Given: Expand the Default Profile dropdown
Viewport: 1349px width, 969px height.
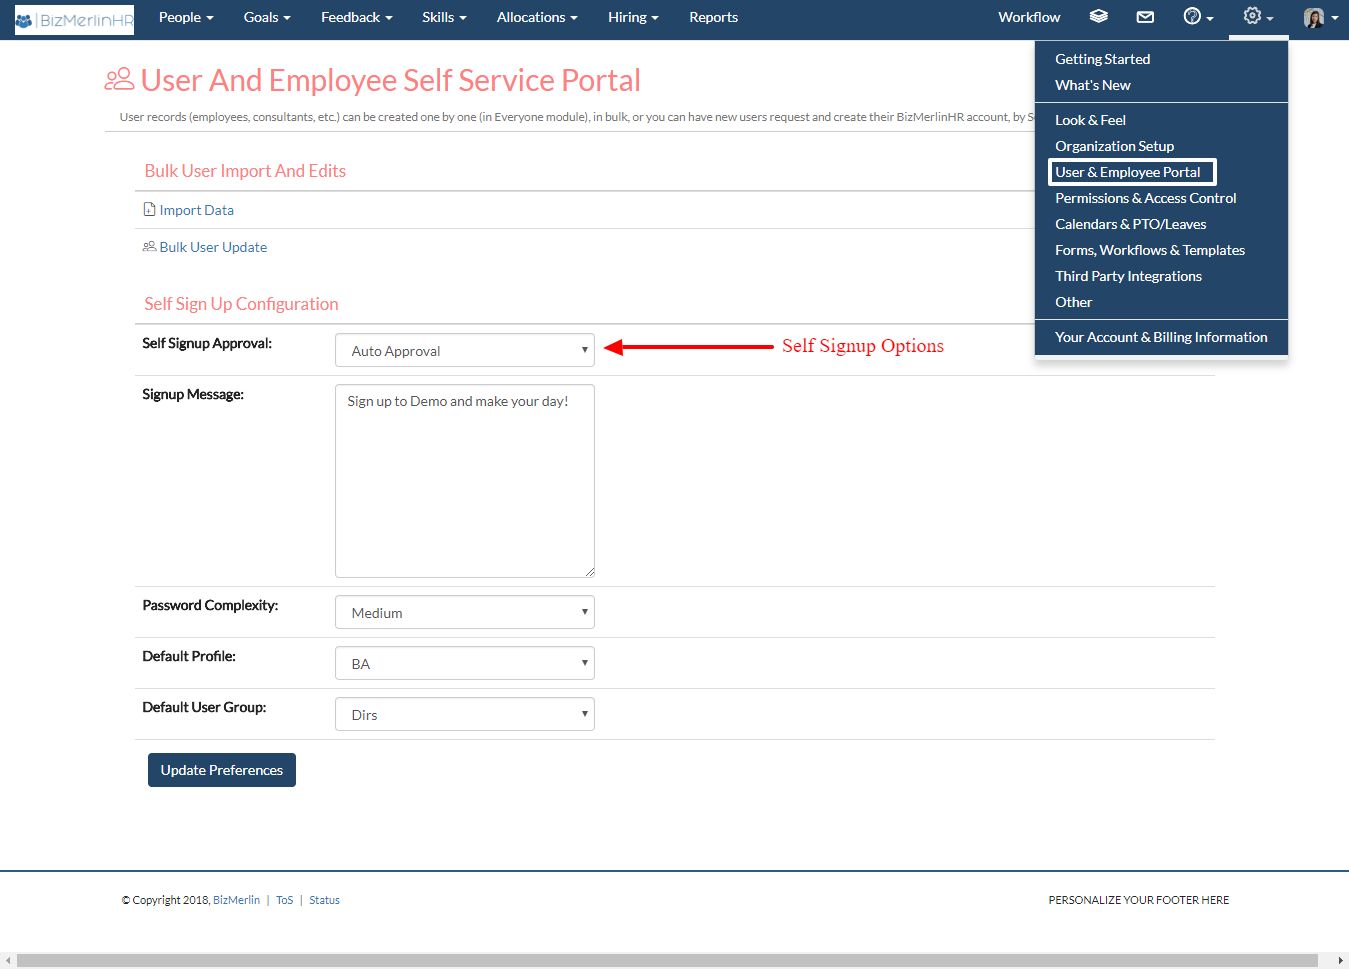Looking at the screenshot, I should coord(464,662).
